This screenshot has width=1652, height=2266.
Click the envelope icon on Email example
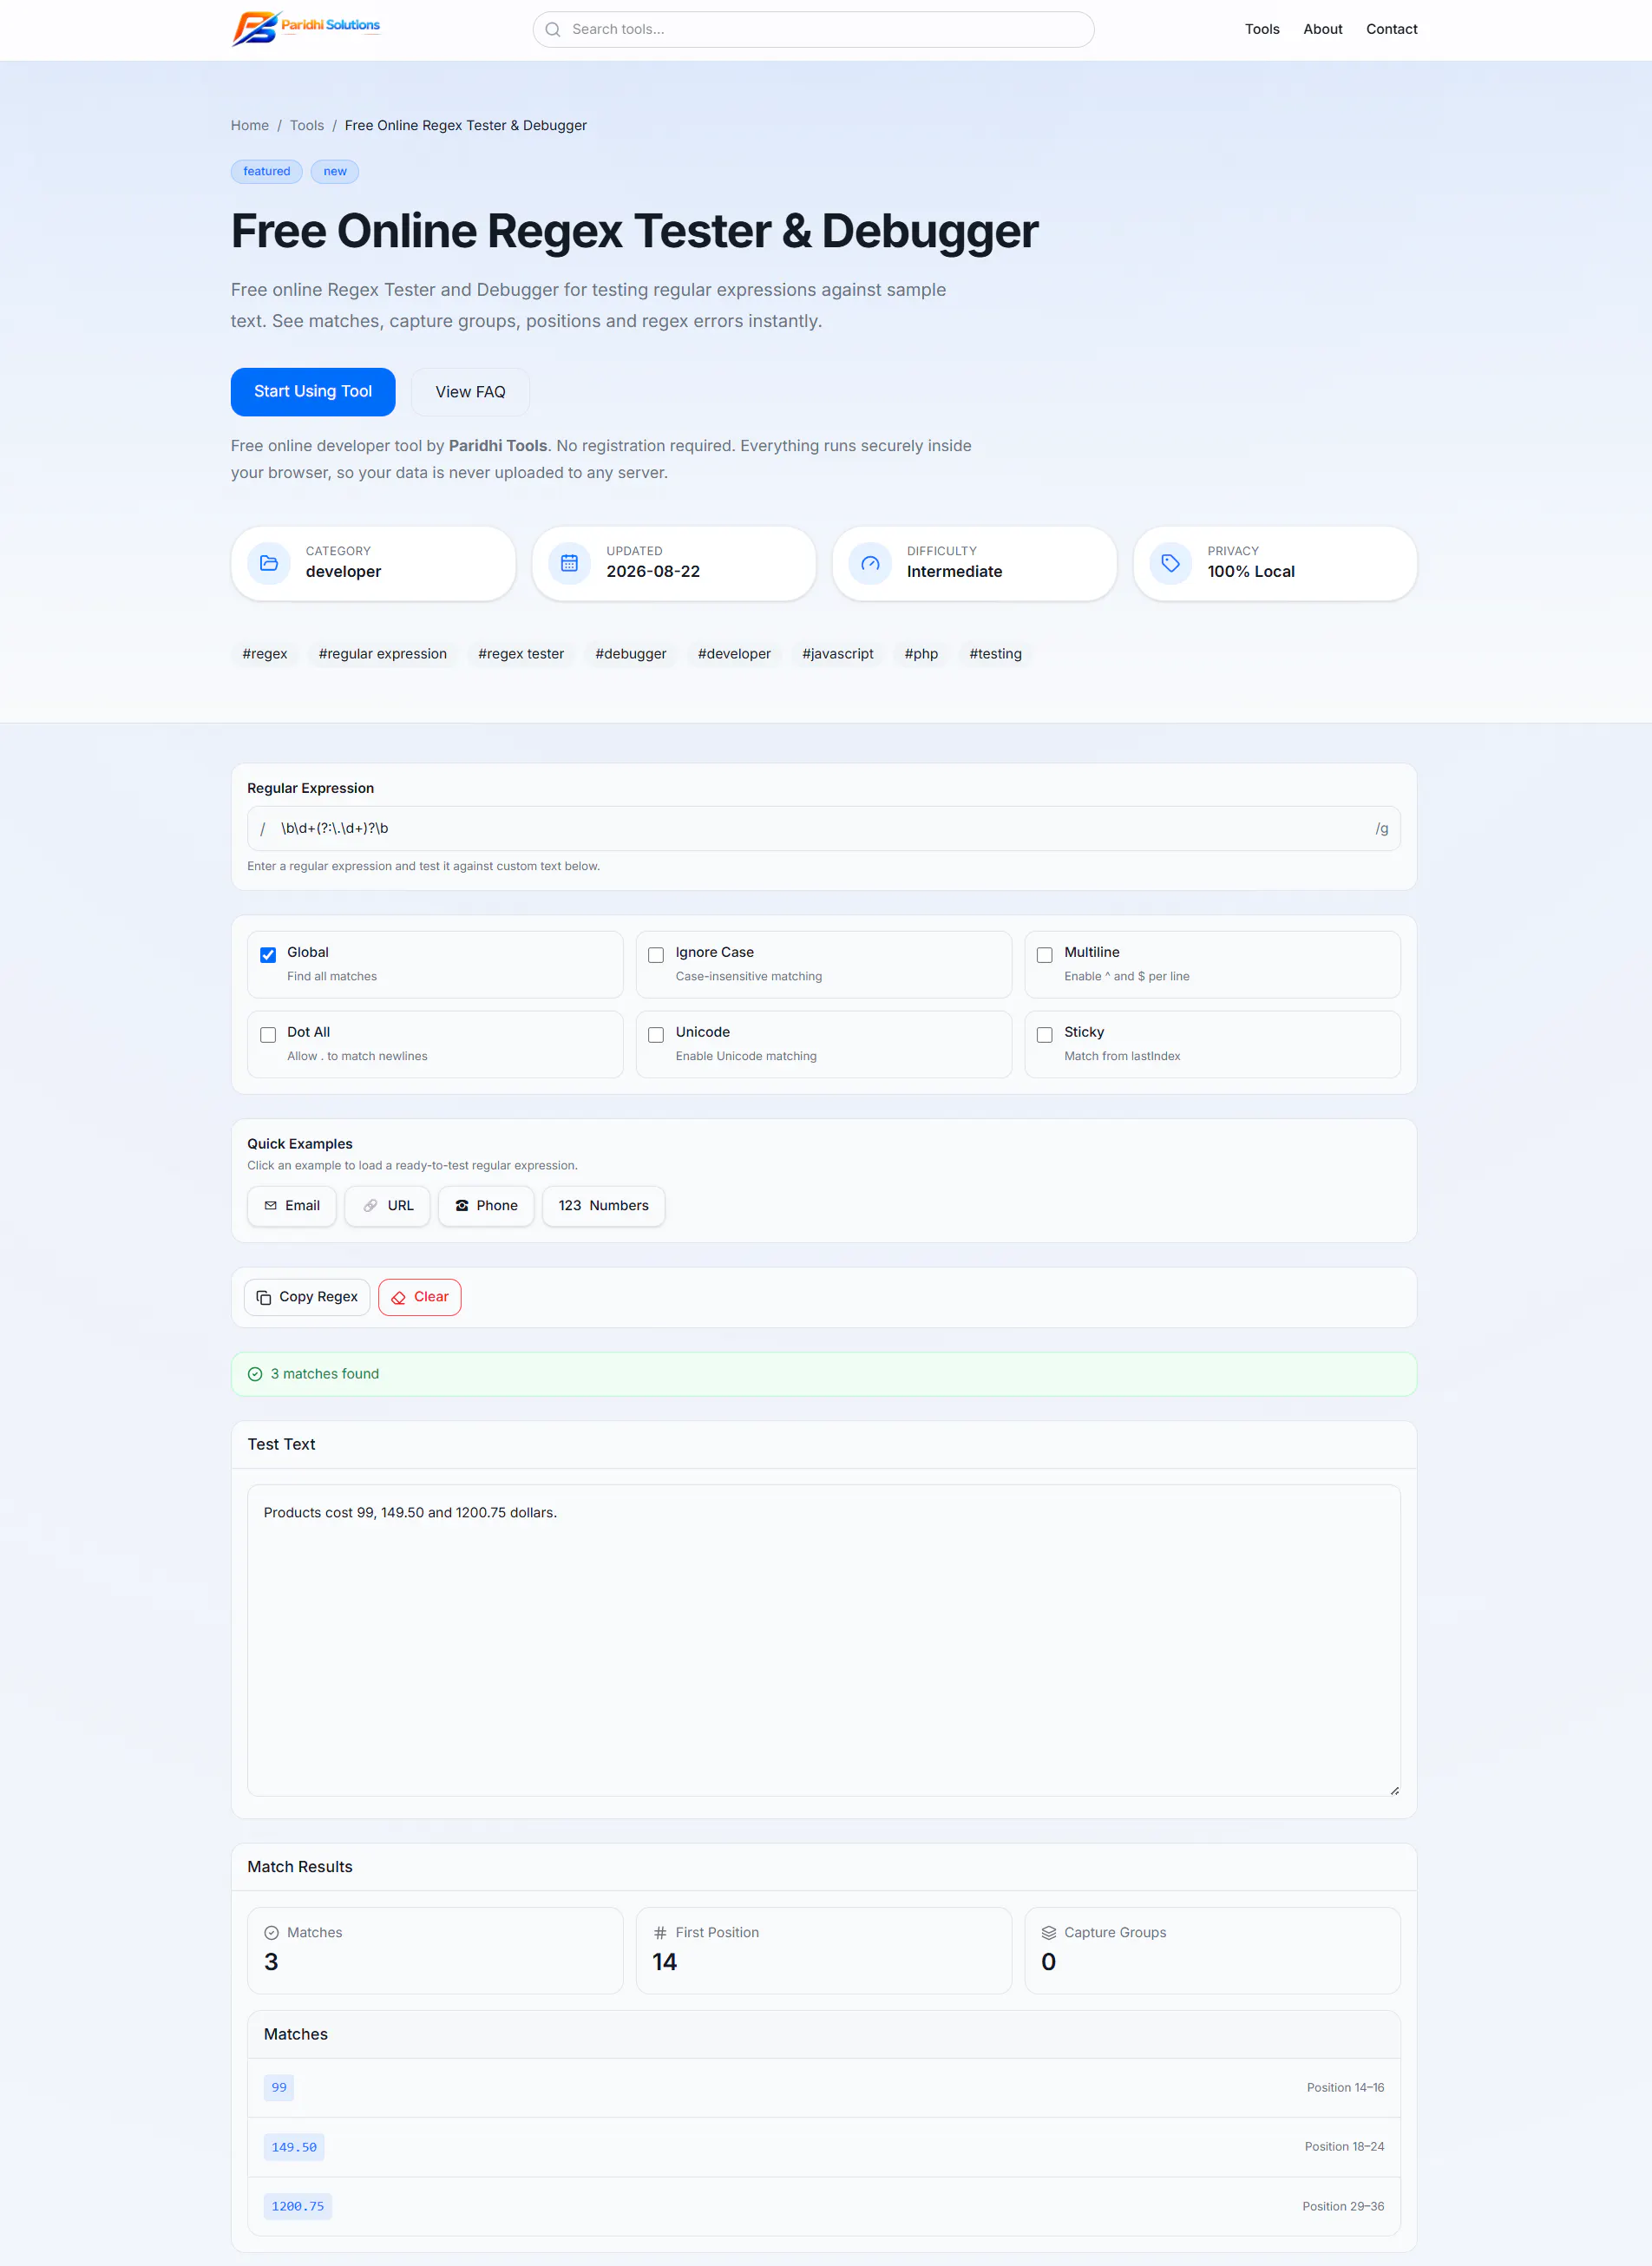tap(270, 1206)
